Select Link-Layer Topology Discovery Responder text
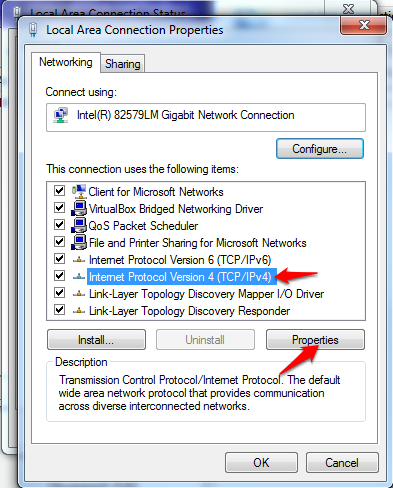Screen dimensions: 393x488 click(x=189, y=311)
